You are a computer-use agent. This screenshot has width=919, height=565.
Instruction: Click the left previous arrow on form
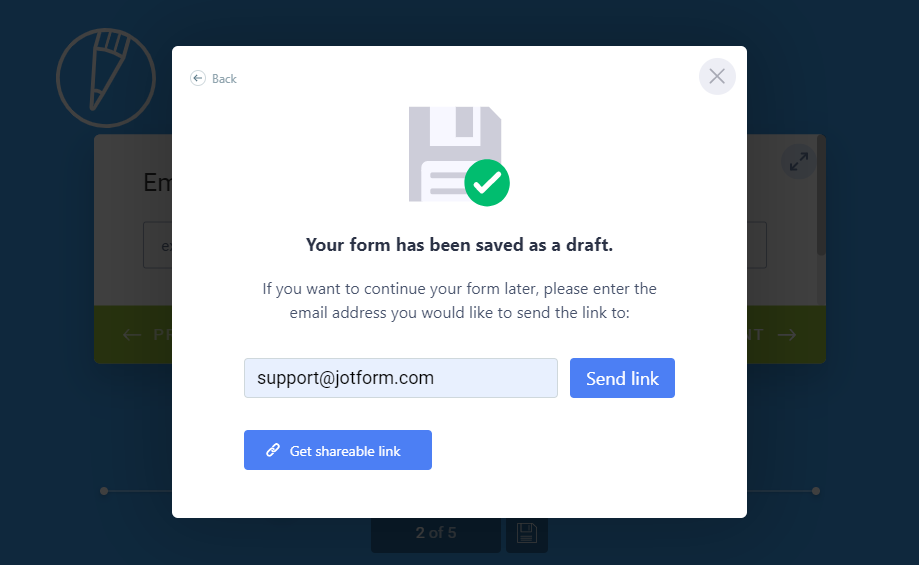tap(132, 335)
